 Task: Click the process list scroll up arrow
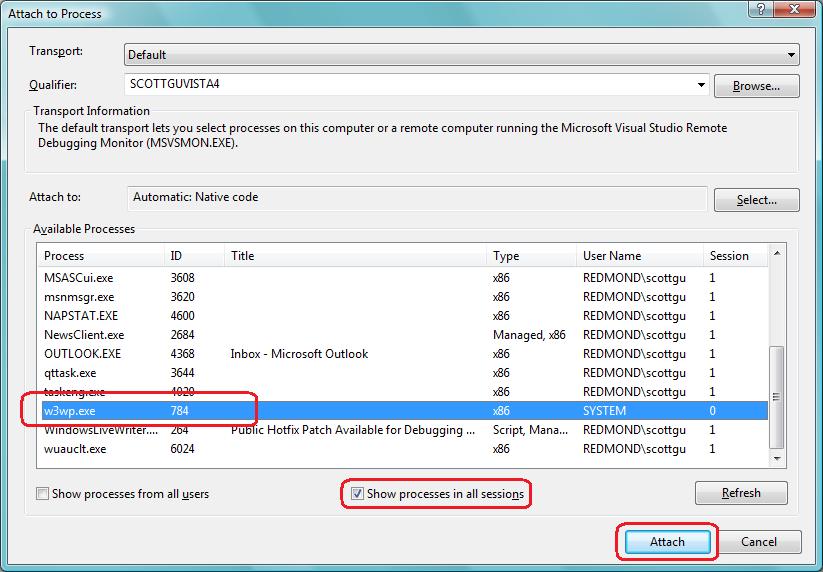click(x=777, y=253)
